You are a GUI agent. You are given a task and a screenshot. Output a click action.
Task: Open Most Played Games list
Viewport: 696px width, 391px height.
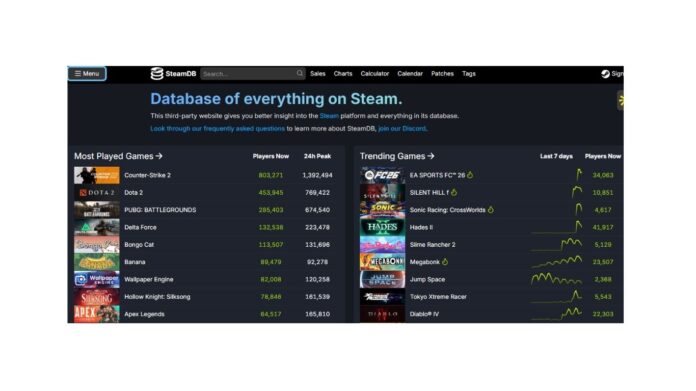(x=118, y=156)
